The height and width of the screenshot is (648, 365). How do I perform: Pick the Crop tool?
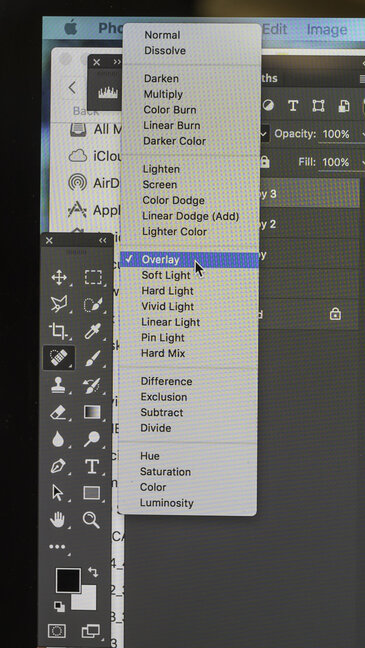point(58,331)
